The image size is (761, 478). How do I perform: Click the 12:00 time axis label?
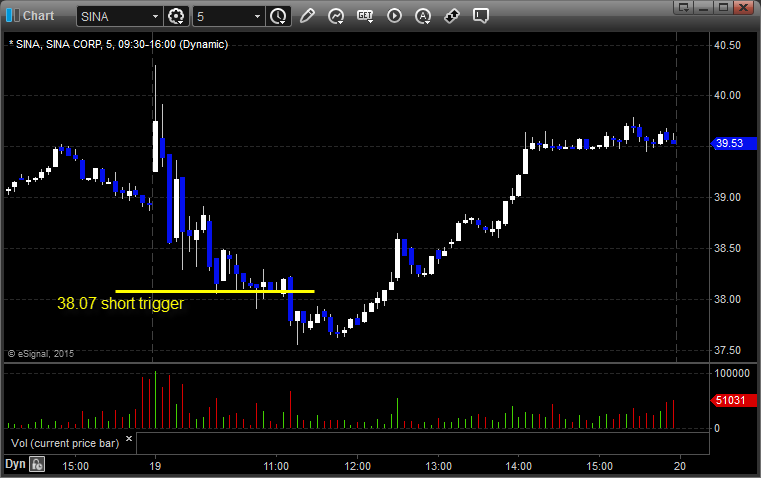click(x=357, y=466)
